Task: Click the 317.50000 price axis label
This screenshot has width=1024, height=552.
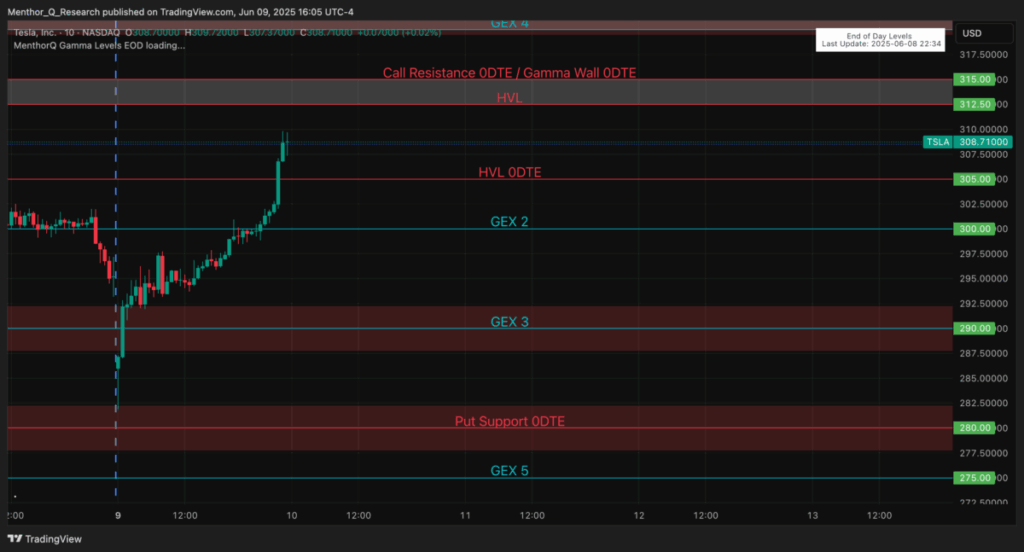Action: (983, 55)
